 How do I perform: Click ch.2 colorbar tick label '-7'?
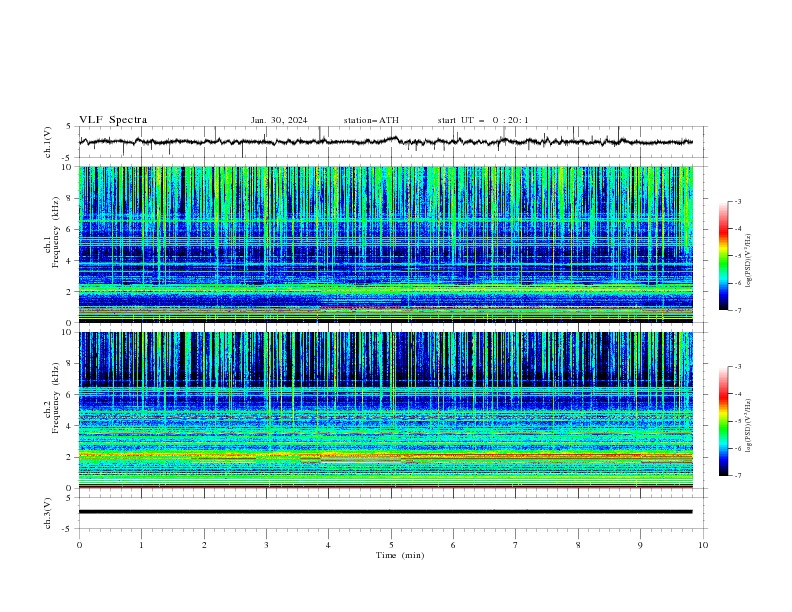point(738,476)
